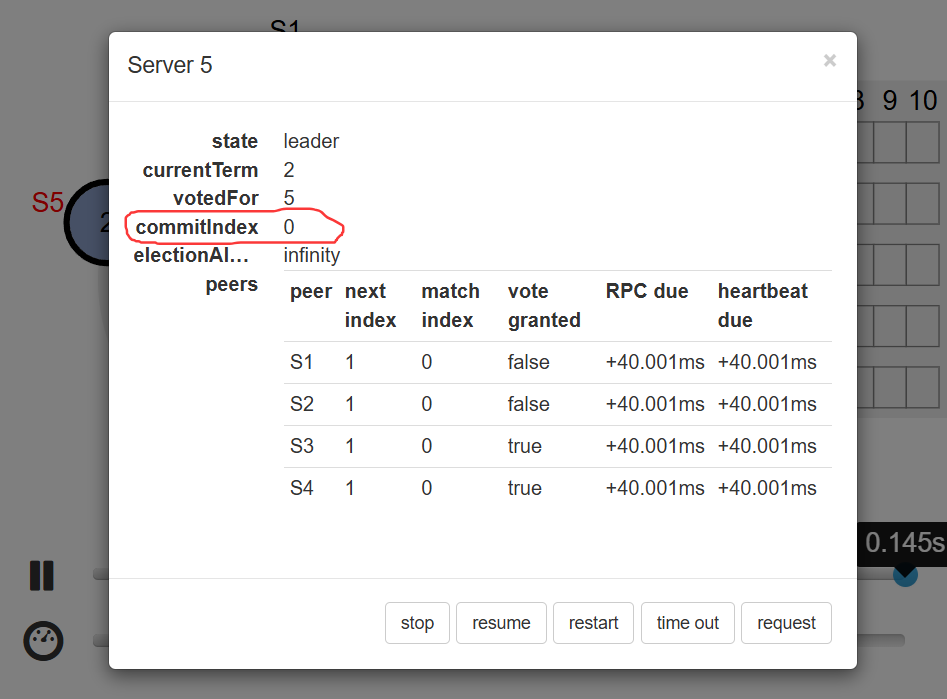Click the state value leader
This screenshot has height=699, width=947.
coord(311,141)
